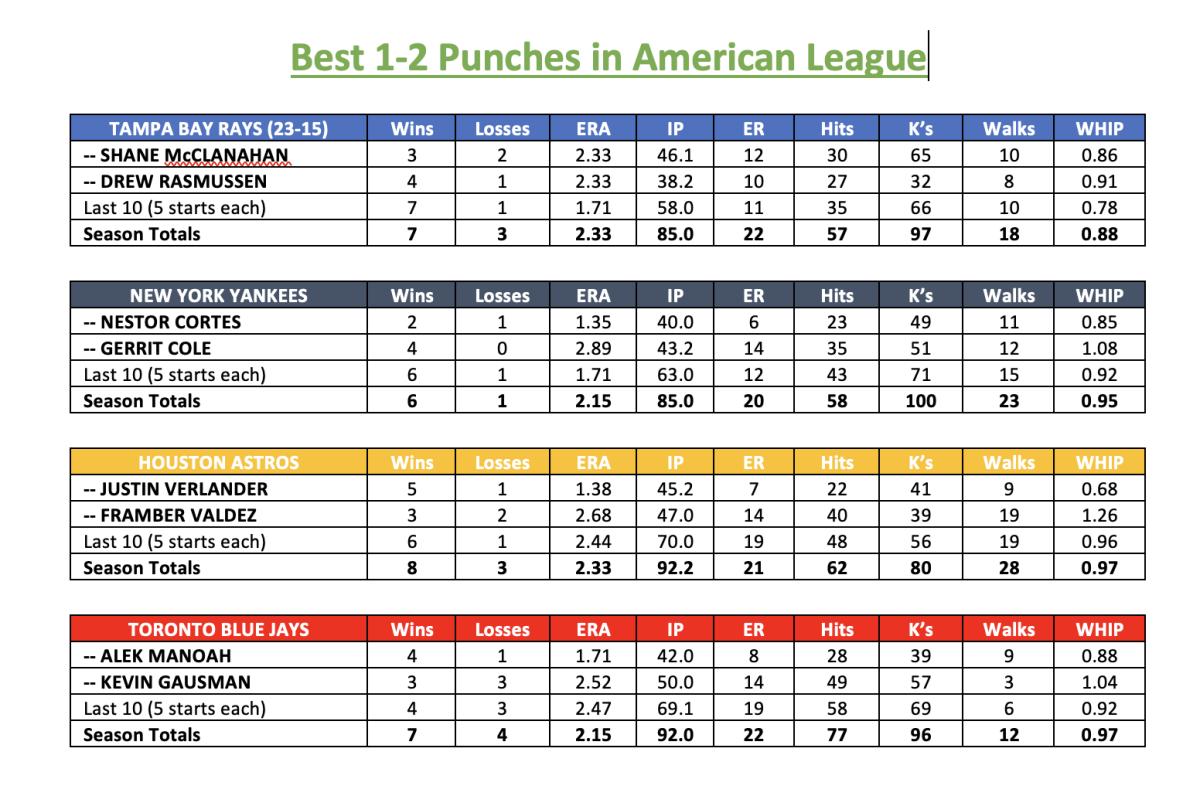This screenshot has height=796, width=1200.
Task: Select the ERA header in Yankees table
Action: click(x=594, y=295)
